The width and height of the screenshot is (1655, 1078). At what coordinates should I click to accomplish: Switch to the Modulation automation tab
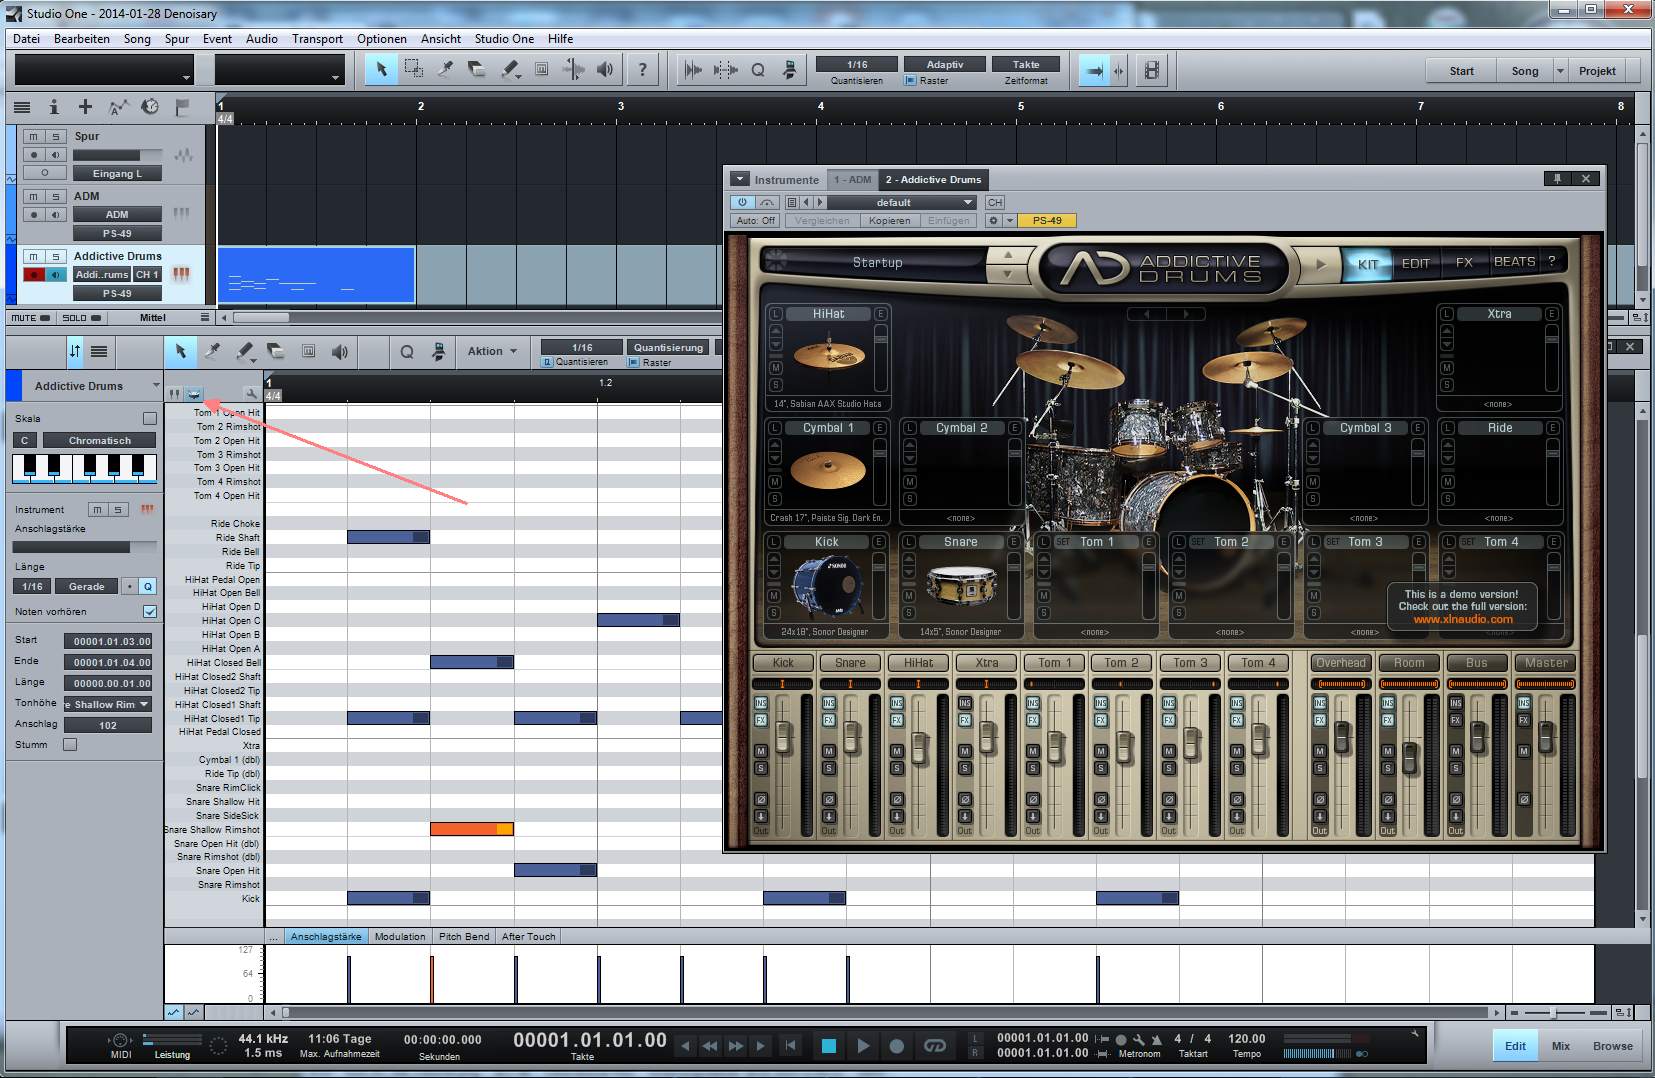click(400, 937)
